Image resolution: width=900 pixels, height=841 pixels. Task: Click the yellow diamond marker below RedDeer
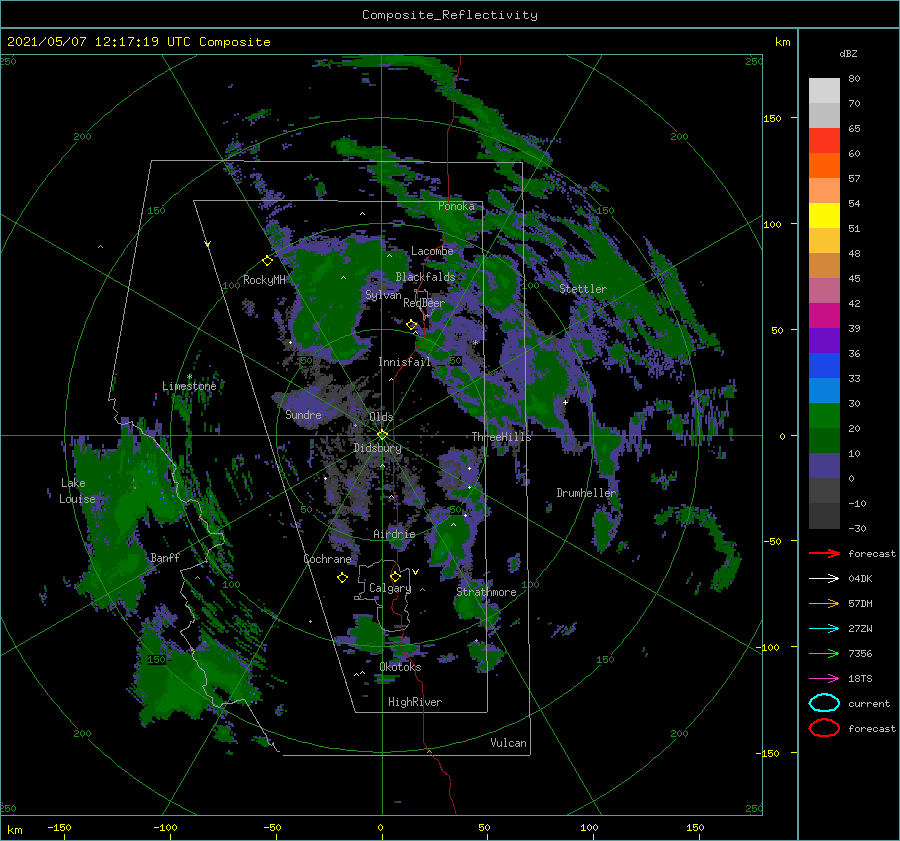point(412,325)
